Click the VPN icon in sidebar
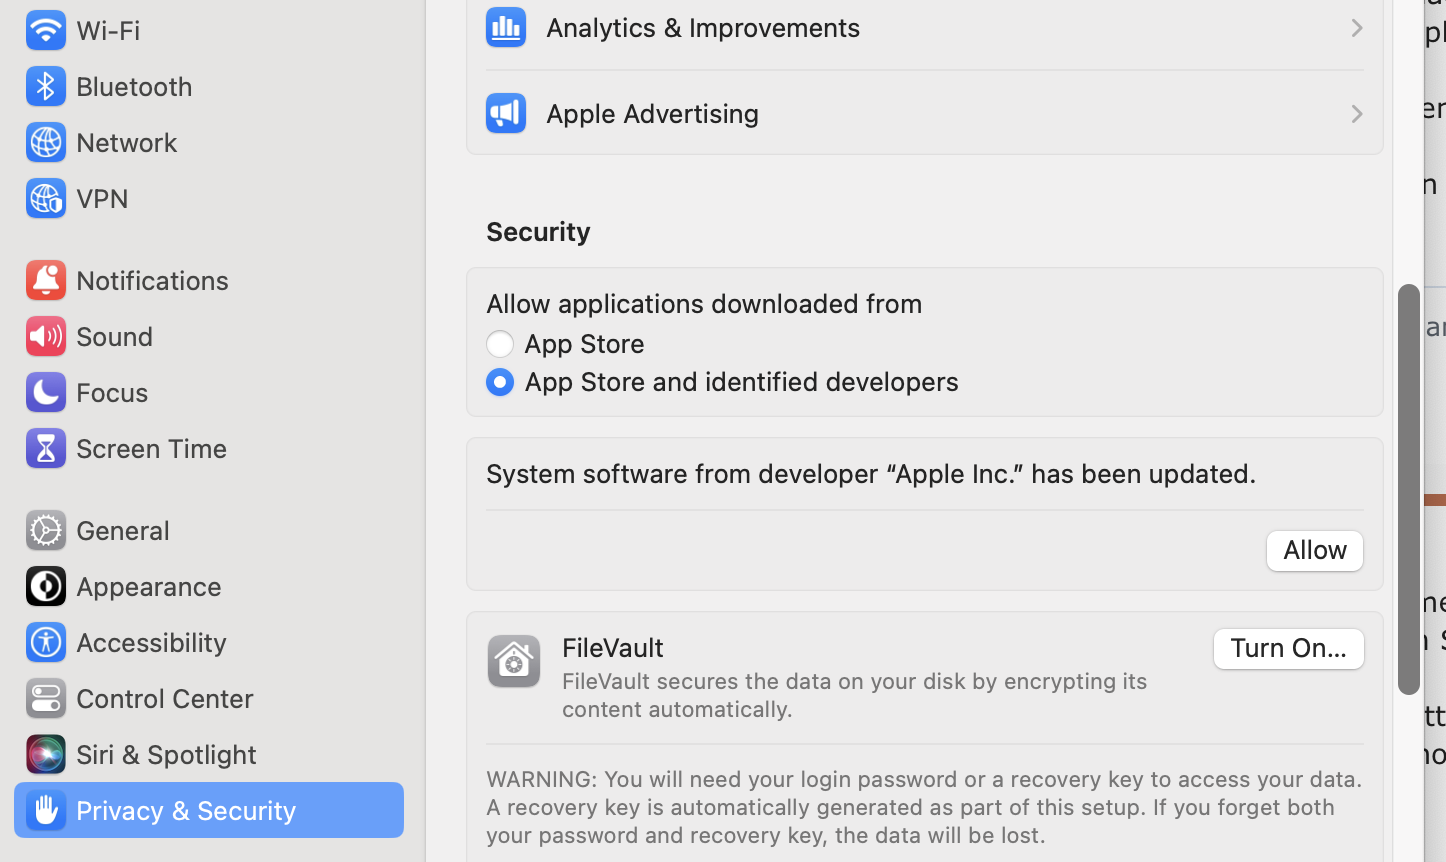Viewport: 1446px width, 862px height. (x=45, y=198)
